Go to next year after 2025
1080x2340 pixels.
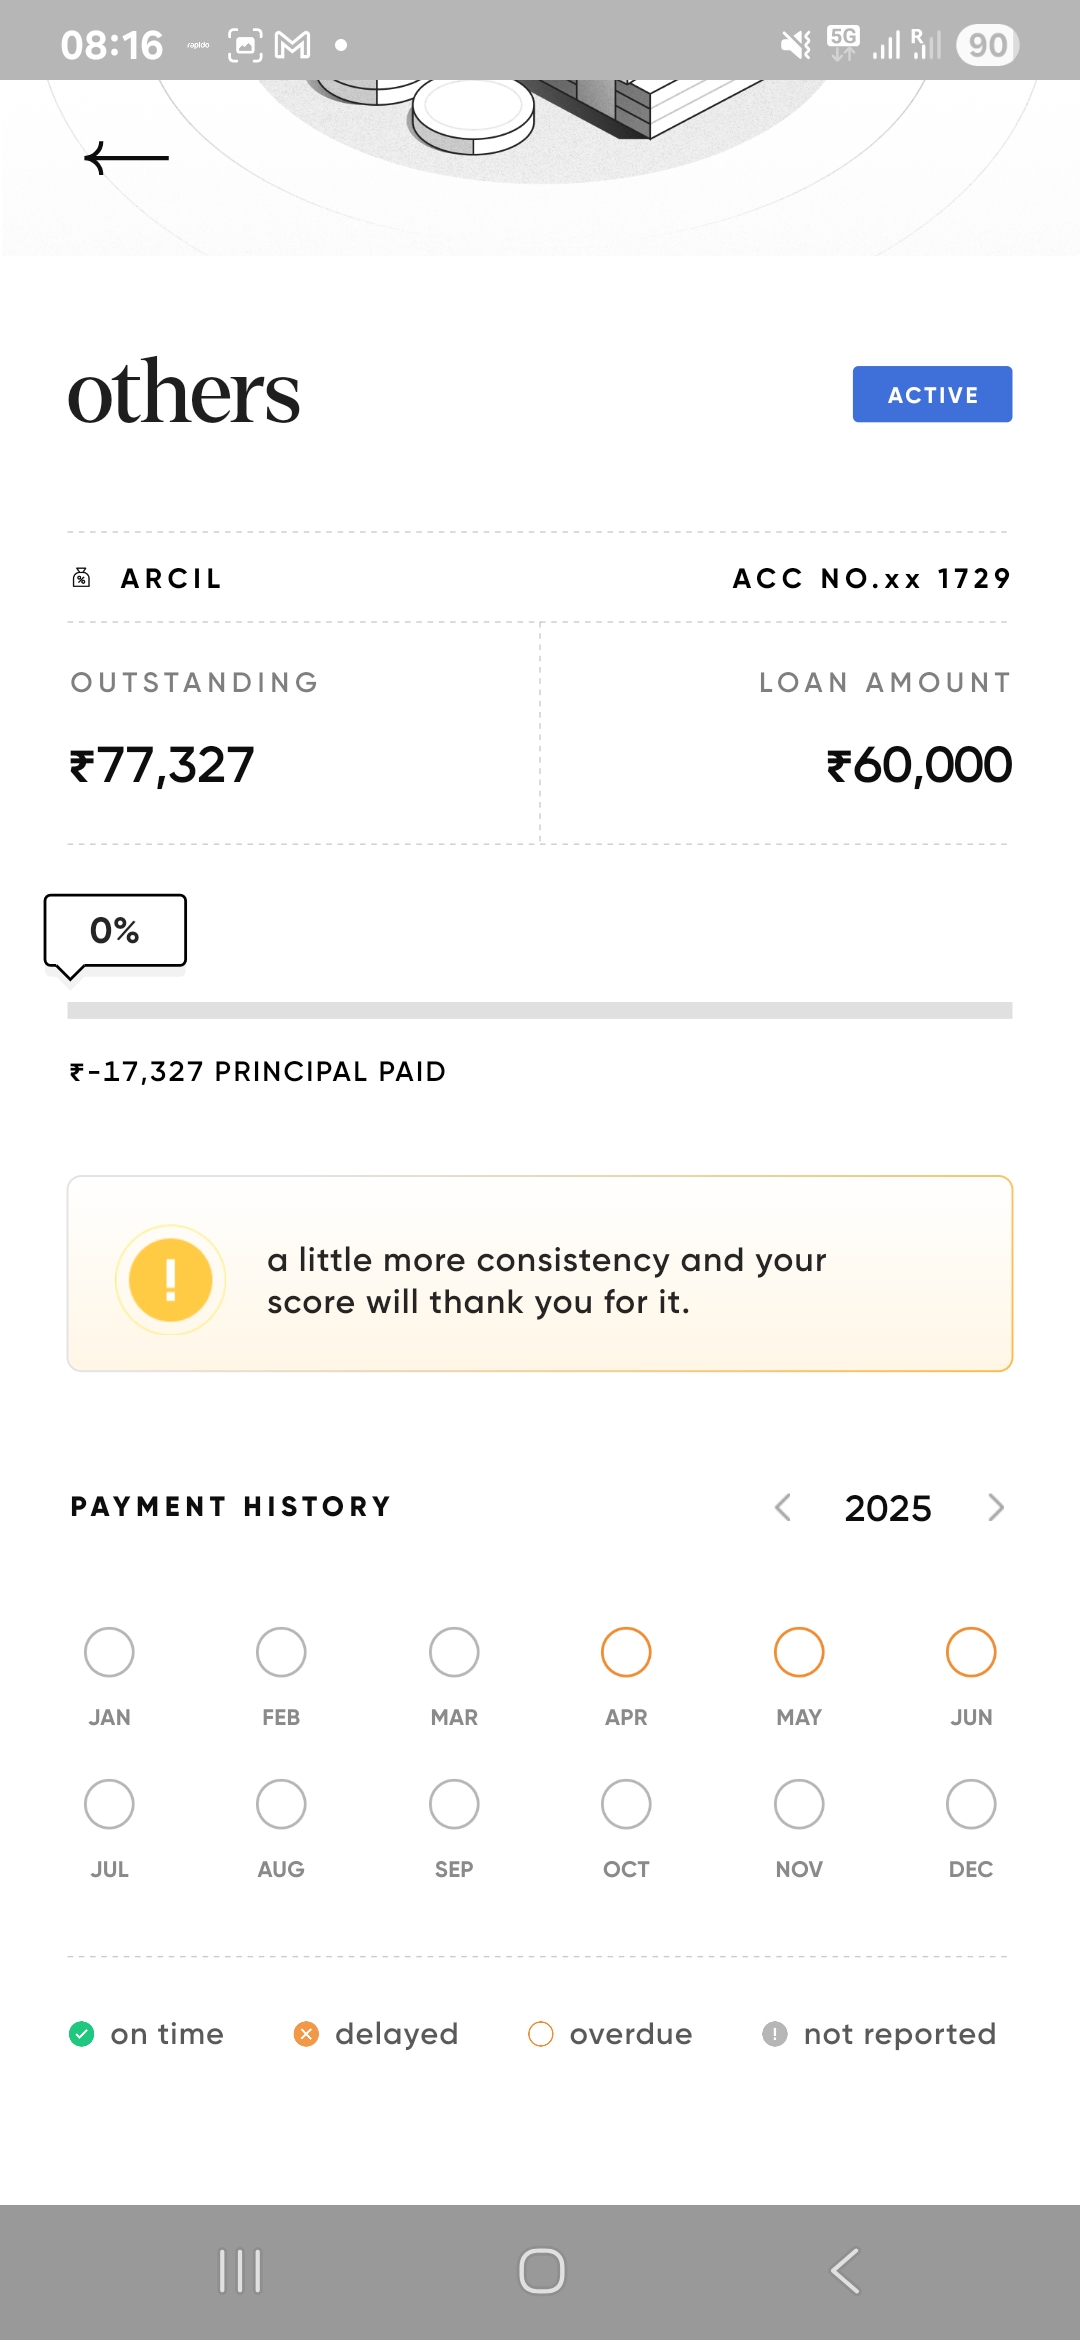(x=995, y=1507)
